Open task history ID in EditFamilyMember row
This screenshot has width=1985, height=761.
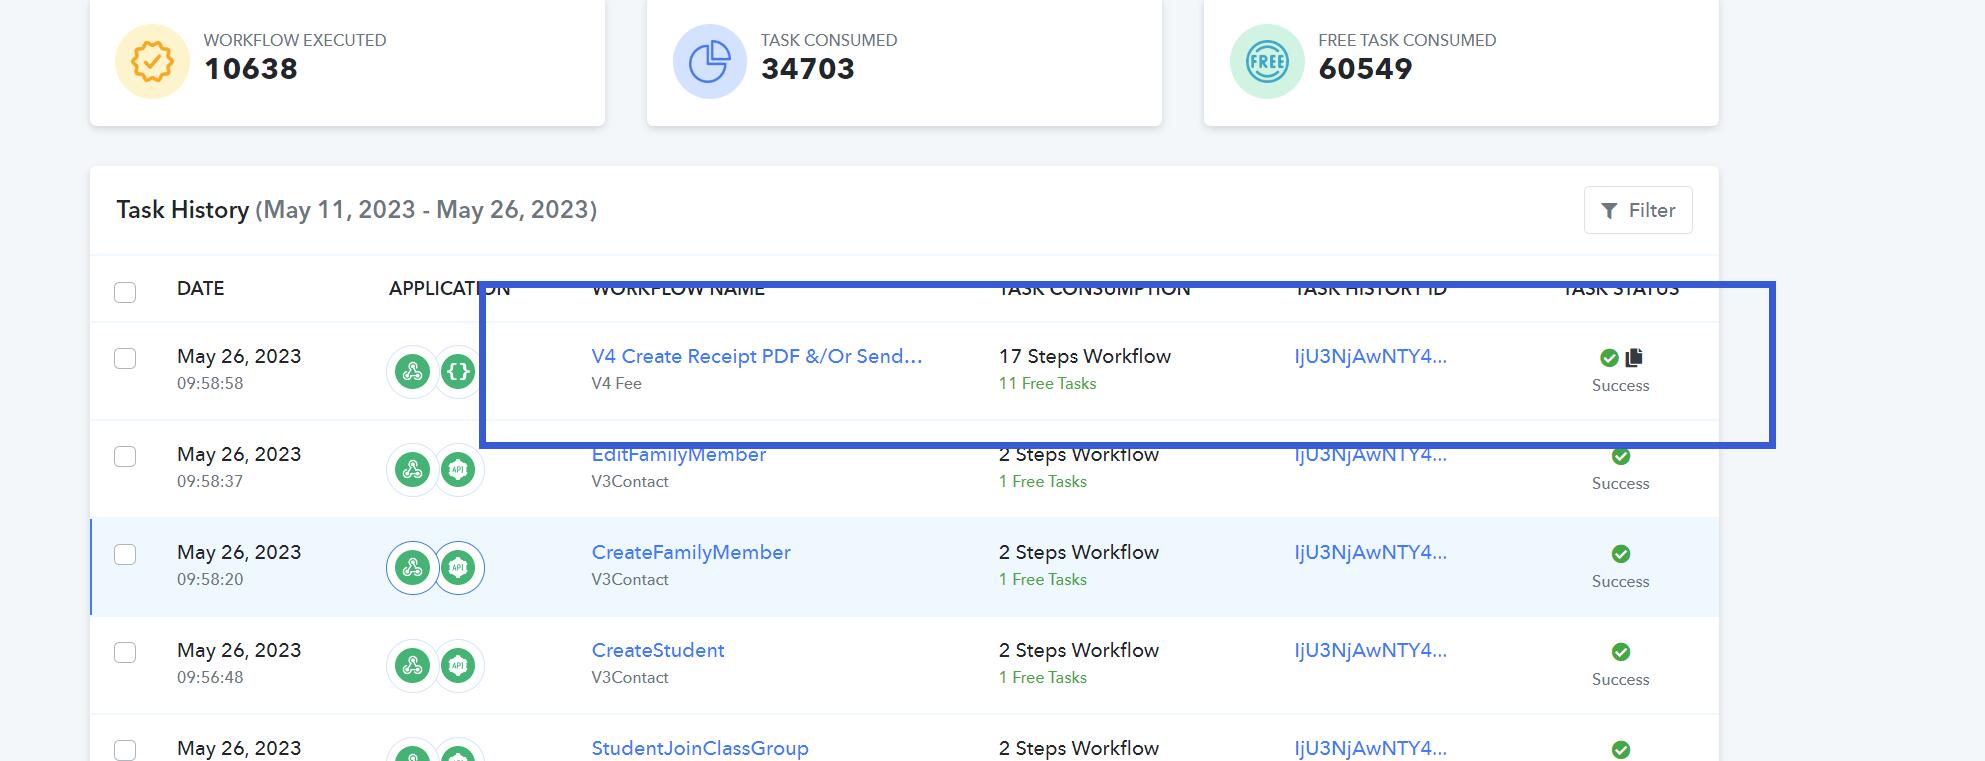pyautogui.click(x=1370, y=454)
